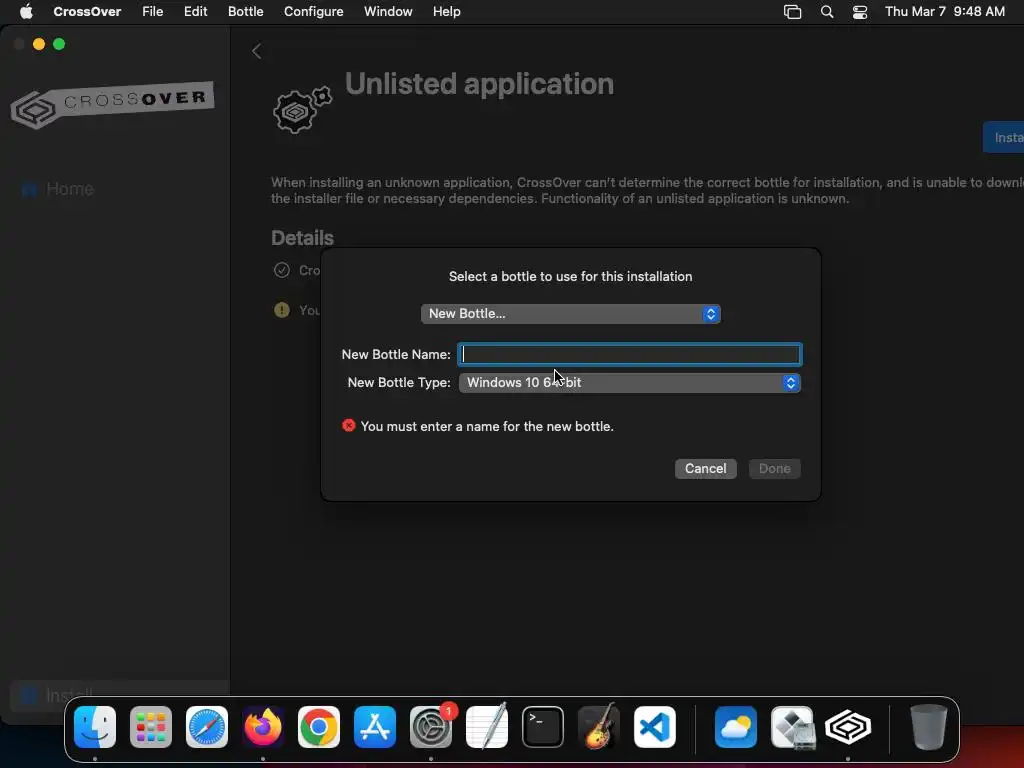Open the Edit menu

click(195, 12)
